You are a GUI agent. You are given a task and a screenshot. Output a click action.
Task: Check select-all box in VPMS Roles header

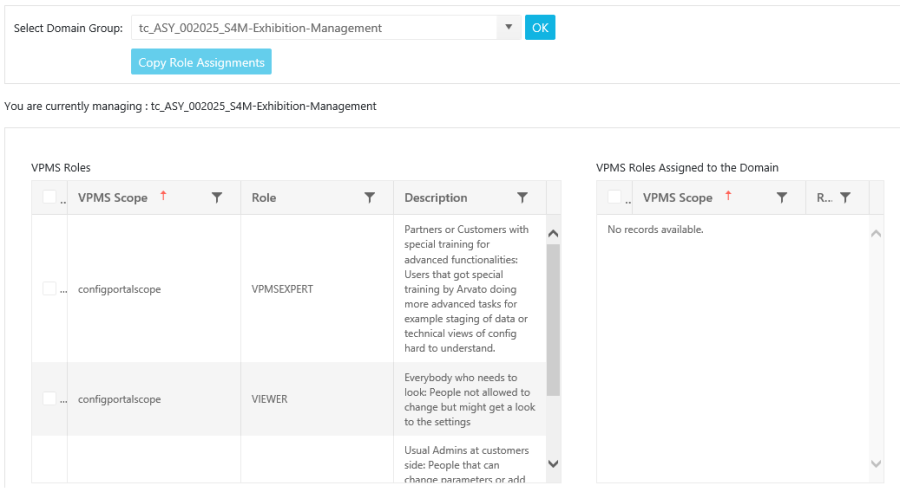[x=50, y=198]
